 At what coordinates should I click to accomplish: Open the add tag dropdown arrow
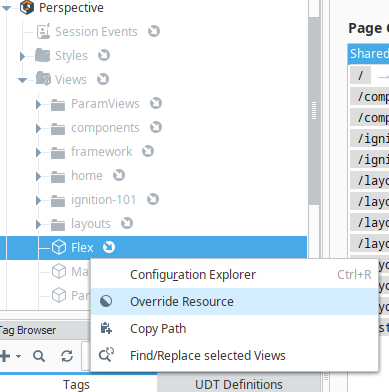coord(18,356)
